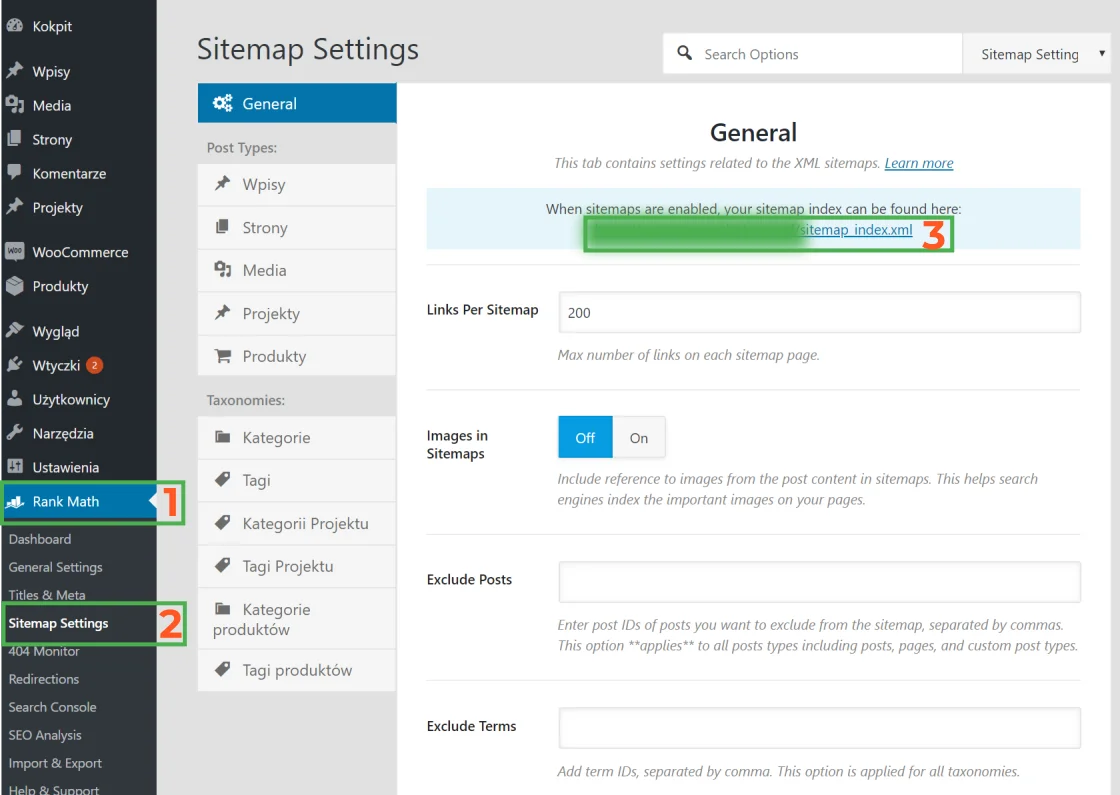Click the Links Per Sitemap field
1120x795 pixels.
(819, 312)
